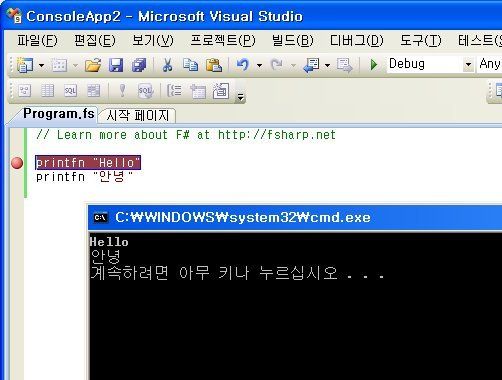Screen dimensions: 502x380
Task: Click the Show Diagram Pane icon
Action: (x=25, y=90)
